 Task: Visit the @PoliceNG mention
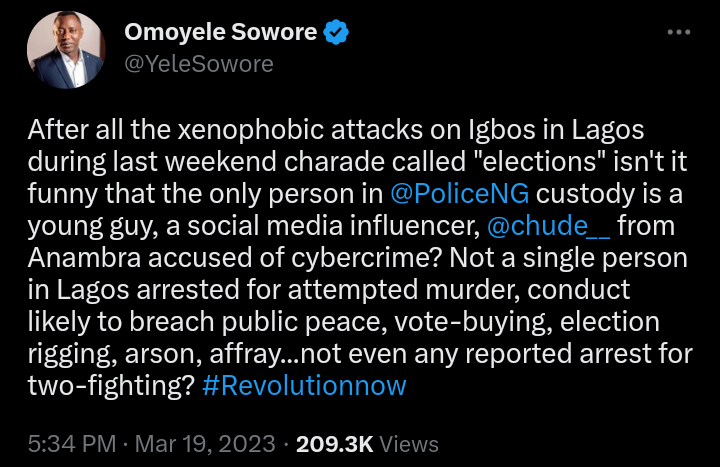pos(478,193)
